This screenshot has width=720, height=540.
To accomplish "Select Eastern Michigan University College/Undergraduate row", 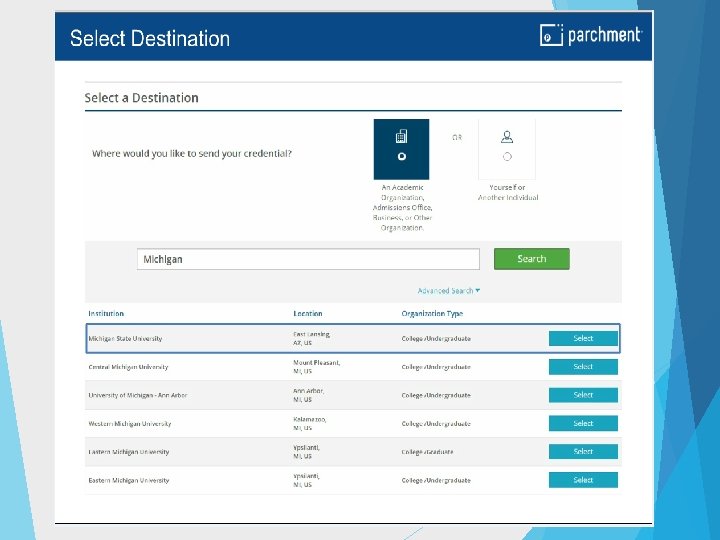I will coord(583,480).
